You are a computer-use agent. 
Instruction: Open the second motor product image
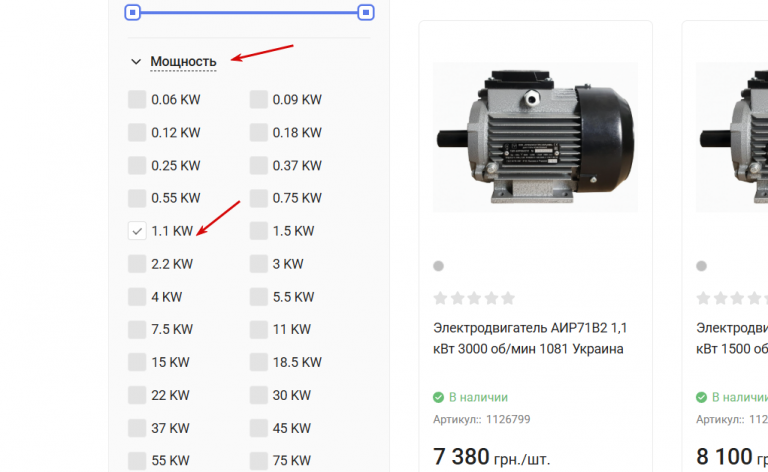point(732,137)
